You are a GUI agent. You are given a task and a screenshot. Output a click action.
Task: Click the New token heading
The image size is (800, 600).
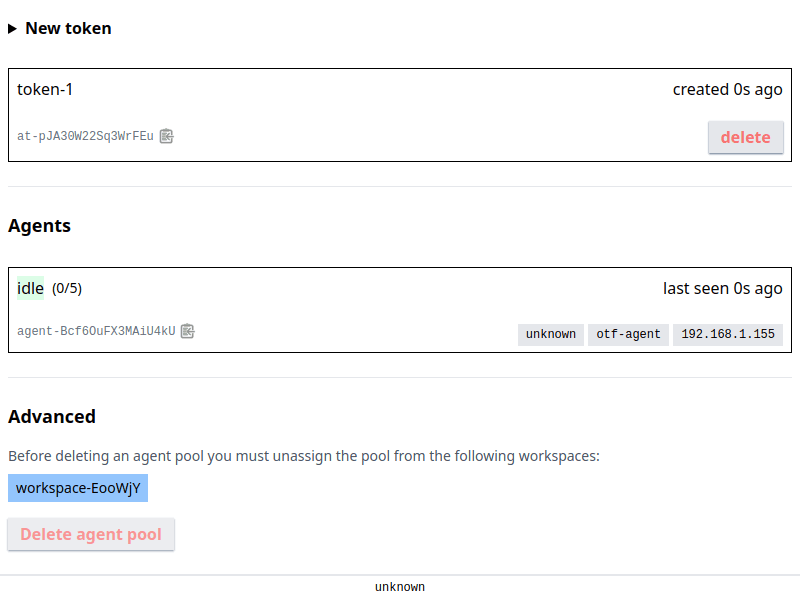(x=68, y=29)
